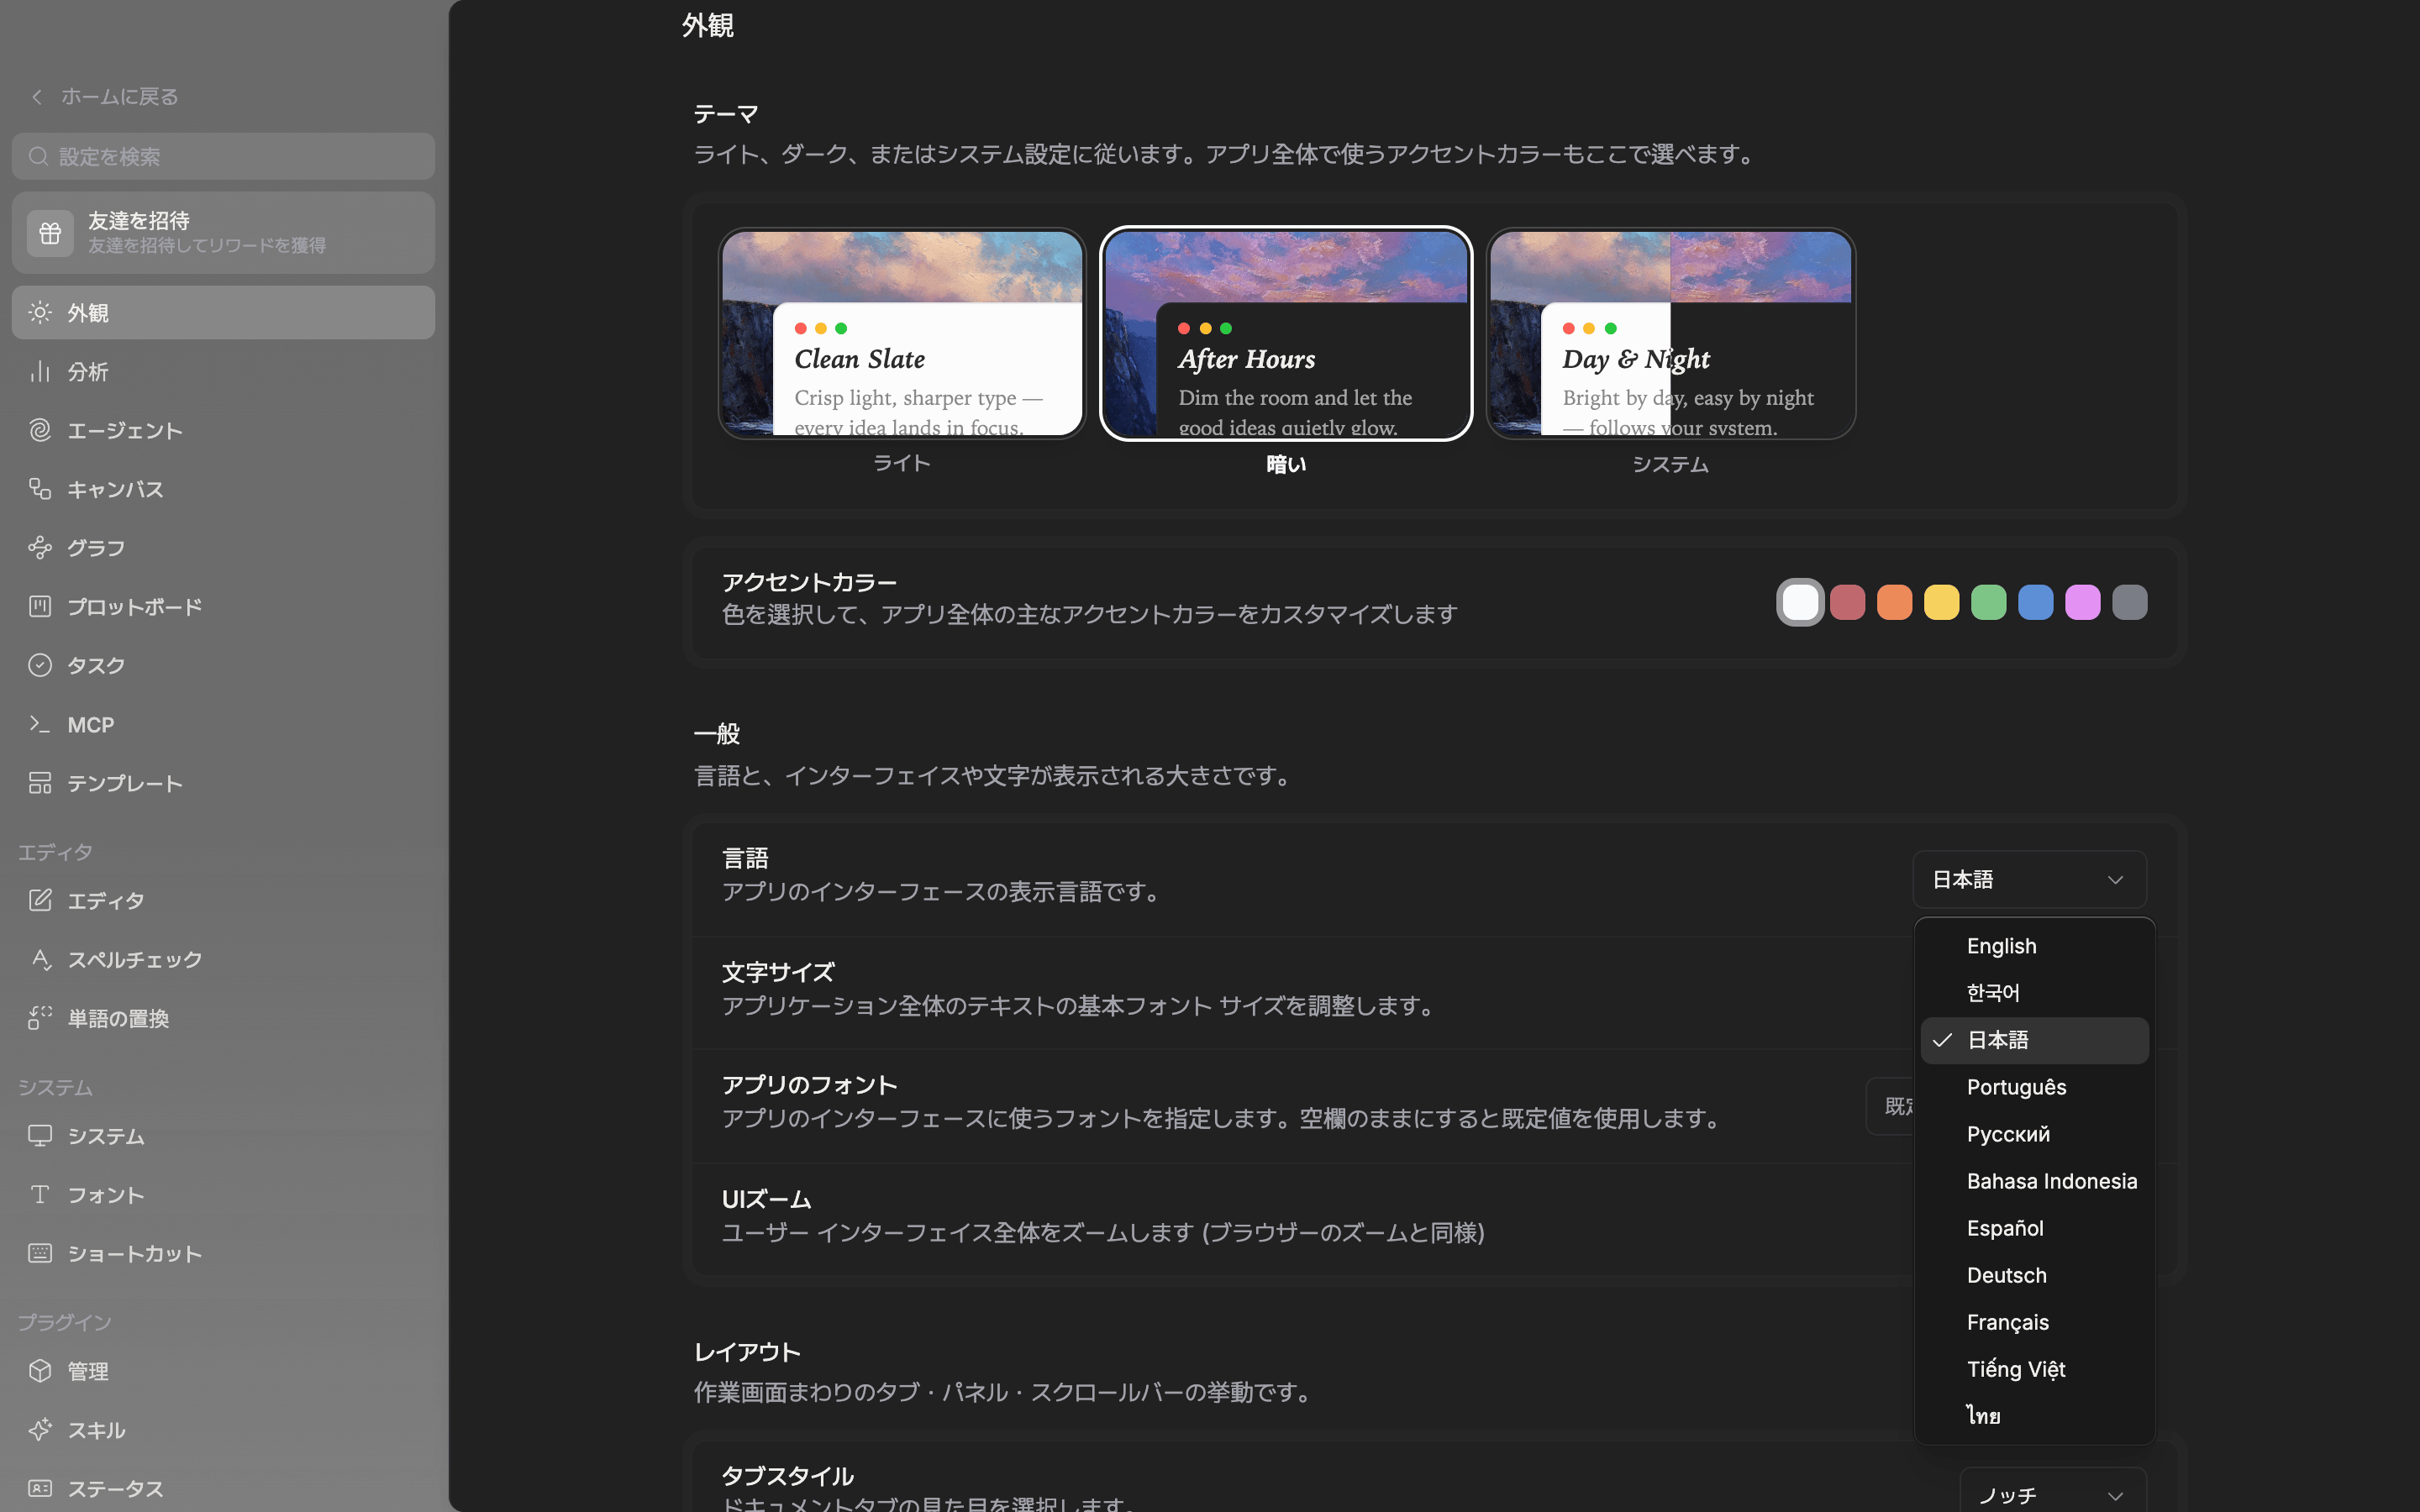The image size is (2420, 1512).
Task: Click the layout icon beside テンプレート
Action: click(x=40, y=783)
